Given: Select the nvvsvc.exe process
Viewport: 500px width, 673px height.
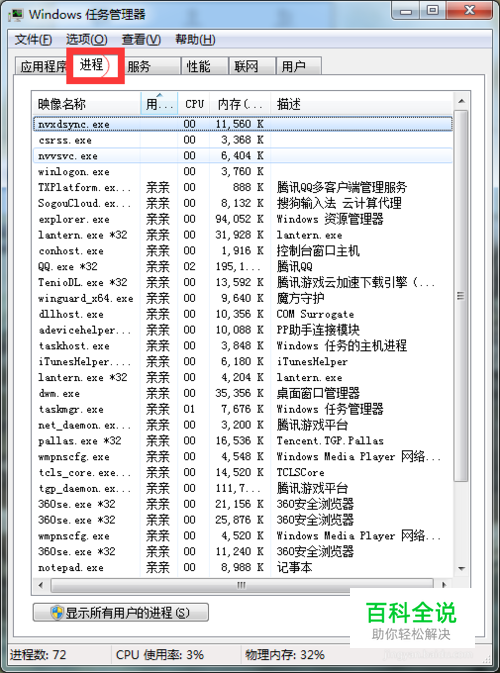Looking at the screenshot, I should [242, 155].
